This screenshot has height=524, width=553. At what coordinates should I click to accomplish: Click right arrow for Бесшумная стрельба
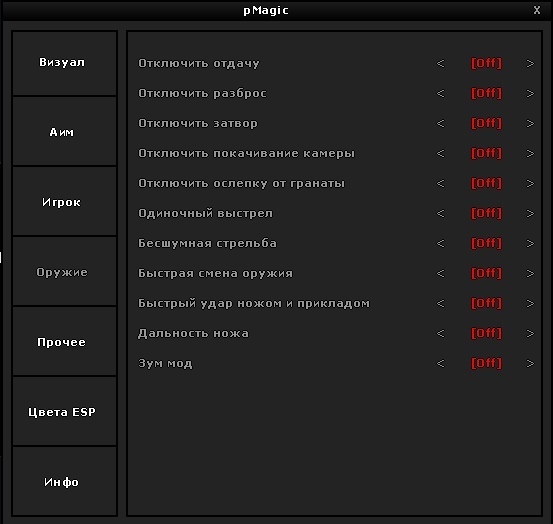click(530, 243)
